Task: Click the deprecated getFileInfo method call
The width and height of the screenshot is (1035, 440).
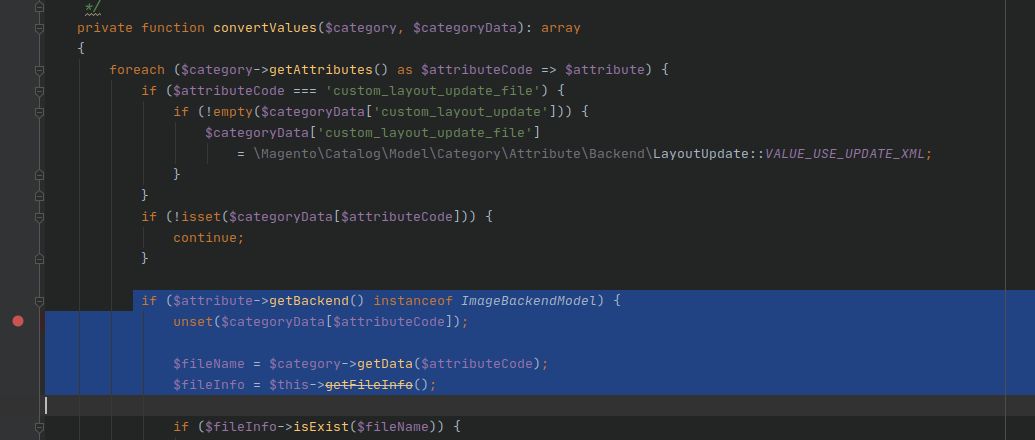Action: click(369, 385)
